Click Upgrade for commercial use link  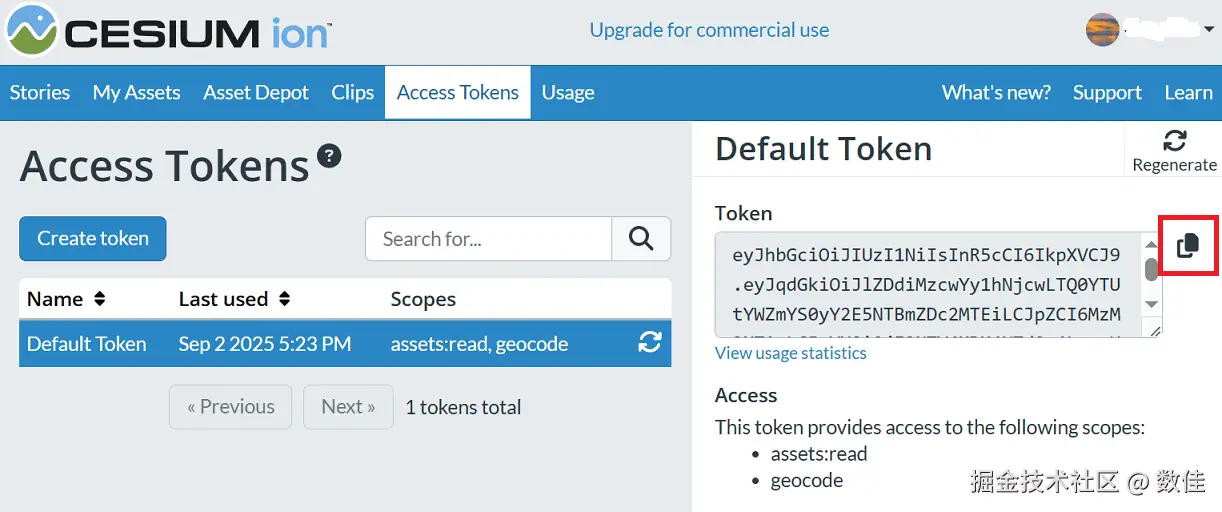point(709,30)
